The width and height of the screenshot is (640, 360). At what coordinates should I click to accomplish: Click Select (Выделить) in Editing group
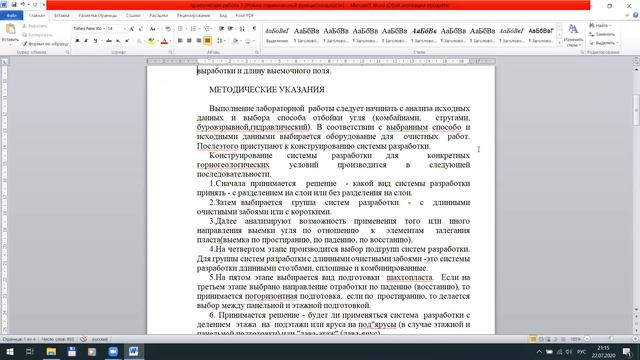pos(604,43)
